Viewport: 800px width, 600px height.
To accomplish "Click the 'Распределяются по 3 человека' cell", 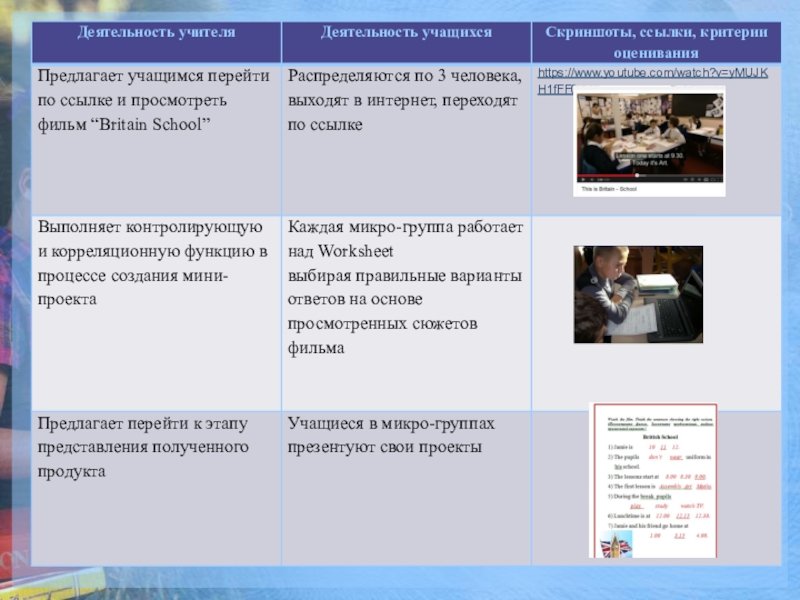I will (404, 100).
